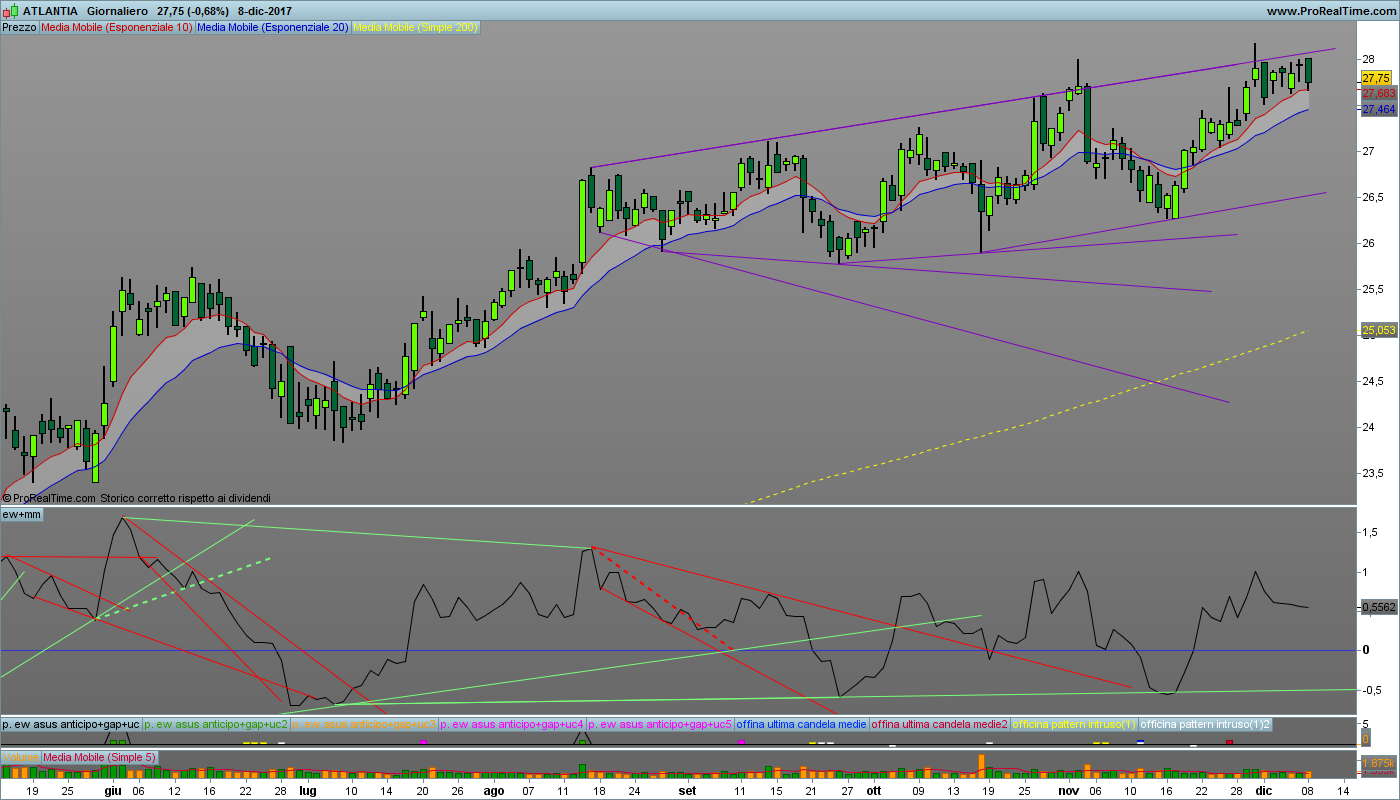This screenshot has height=800, width=1400.
Task: Open p. ew asus anticipo+gap+uc5 label
Action: [x=660, y=723]
